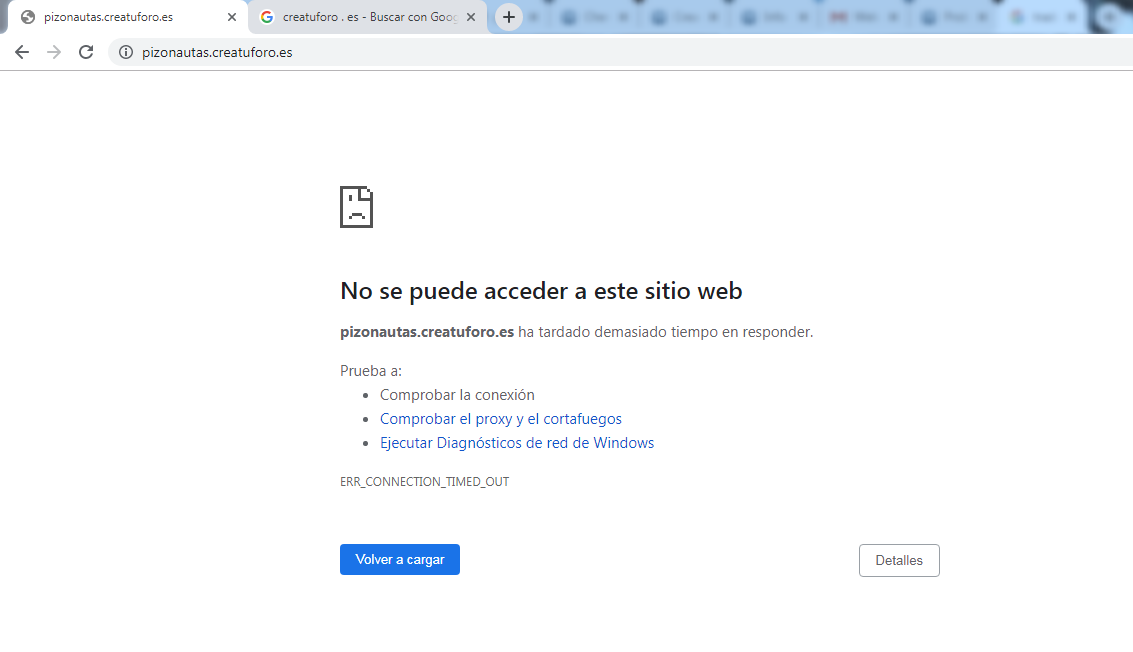Expand the error info with Detalles
This screenshot has width=1133, height=652.
click(x=898, y=560)
